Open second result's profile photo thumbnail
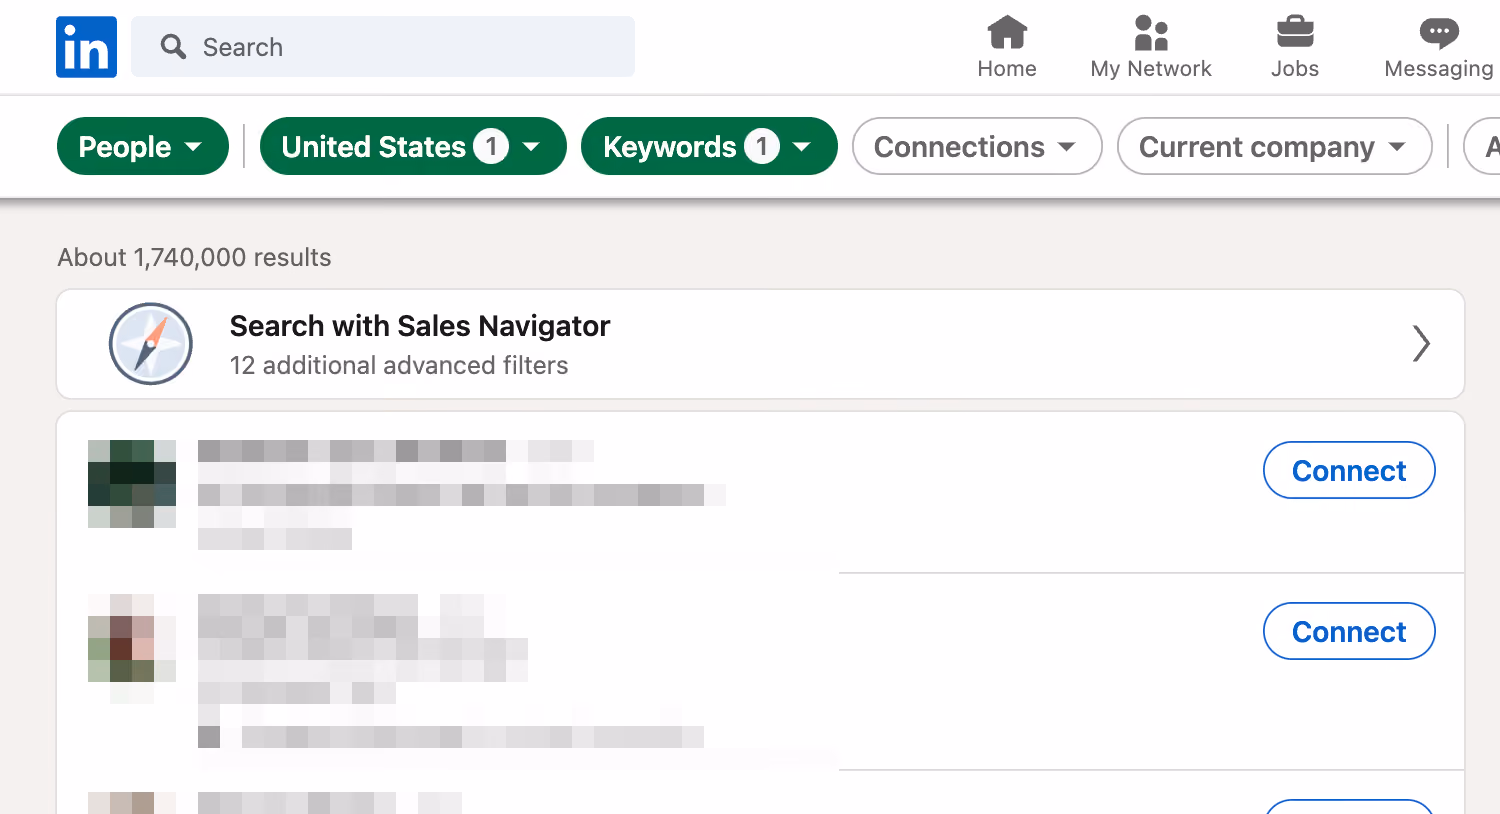The width and height of the screenshot is (1500, 814). pos(132,638)
